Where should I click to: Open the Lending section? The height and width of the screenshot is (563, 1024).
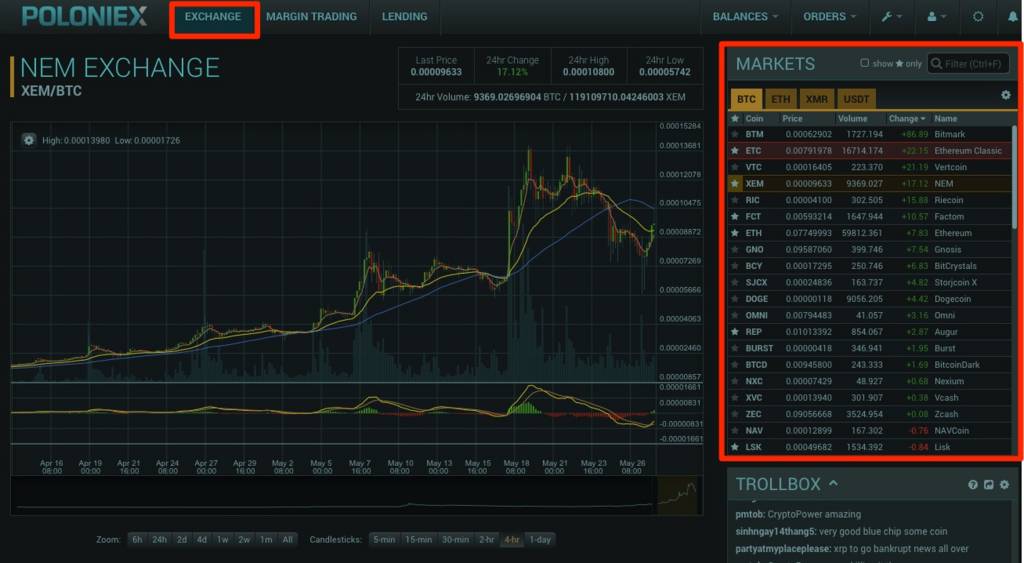click(x=404, y=16)
